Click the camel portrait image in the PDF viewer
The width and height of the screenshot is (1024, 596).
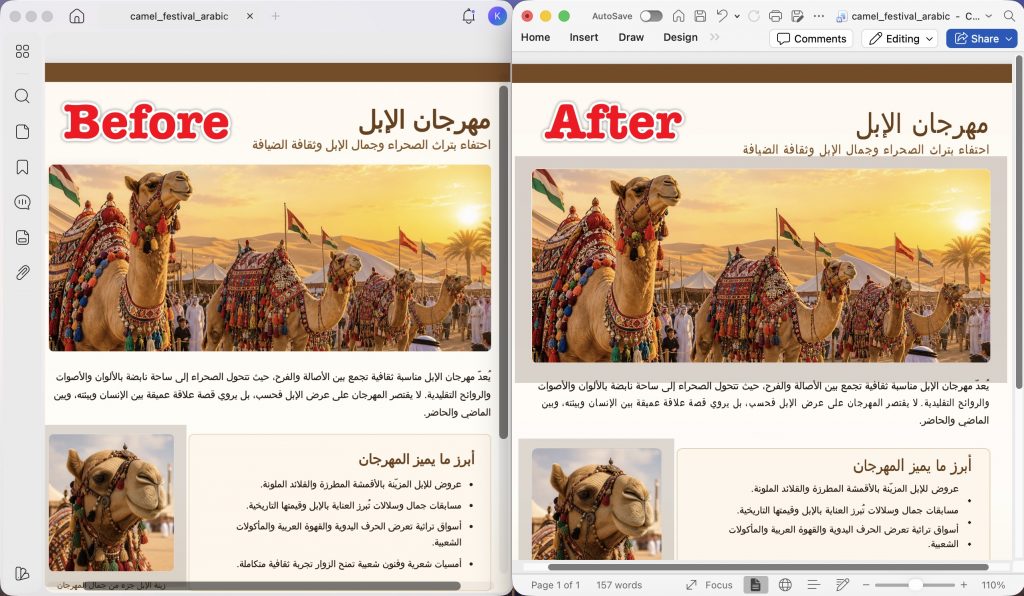click(x=112, y=503)
